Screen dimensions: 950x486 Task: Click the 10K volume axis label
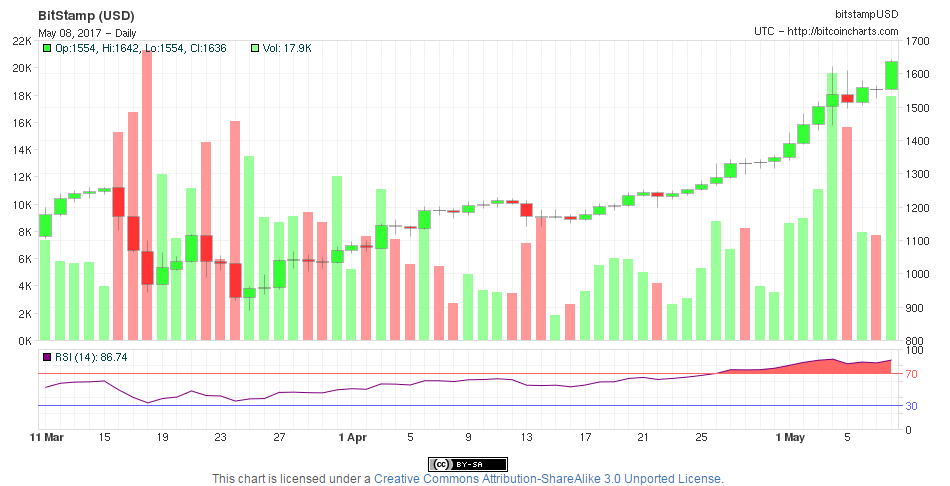pyautogui.click(x=22, y=205)
